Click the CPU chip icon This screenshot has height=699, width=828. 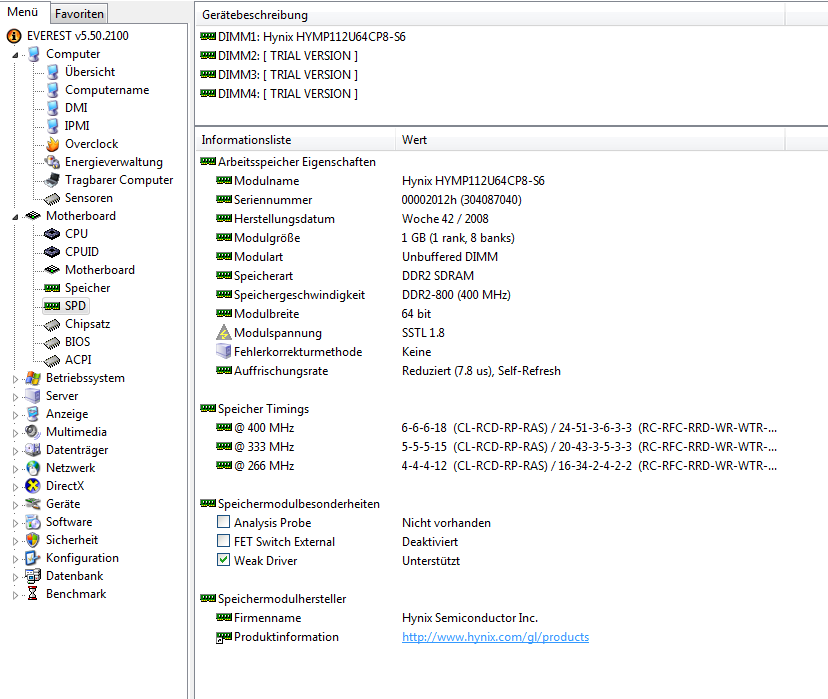click(x=52, y=233)
